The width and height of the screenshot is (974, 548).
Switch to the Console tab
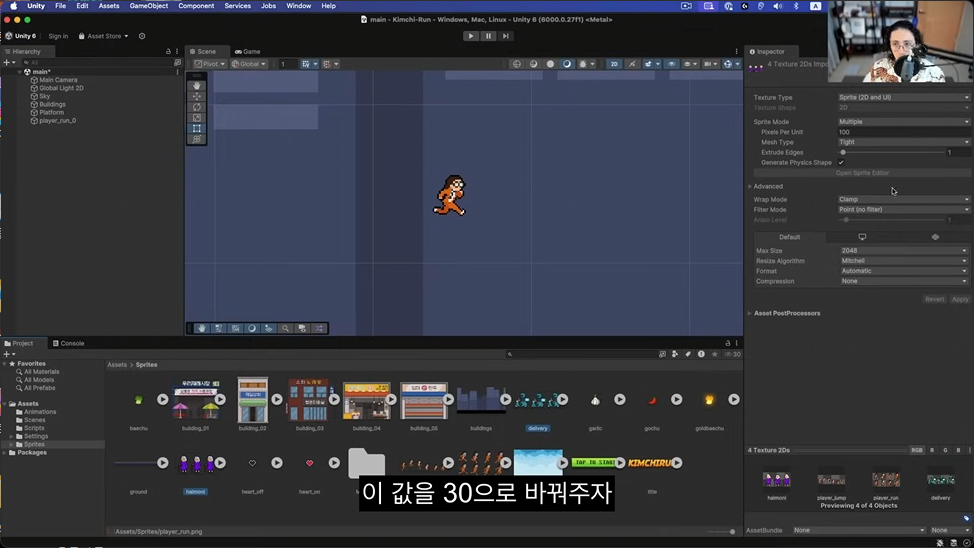pos(68,343)
